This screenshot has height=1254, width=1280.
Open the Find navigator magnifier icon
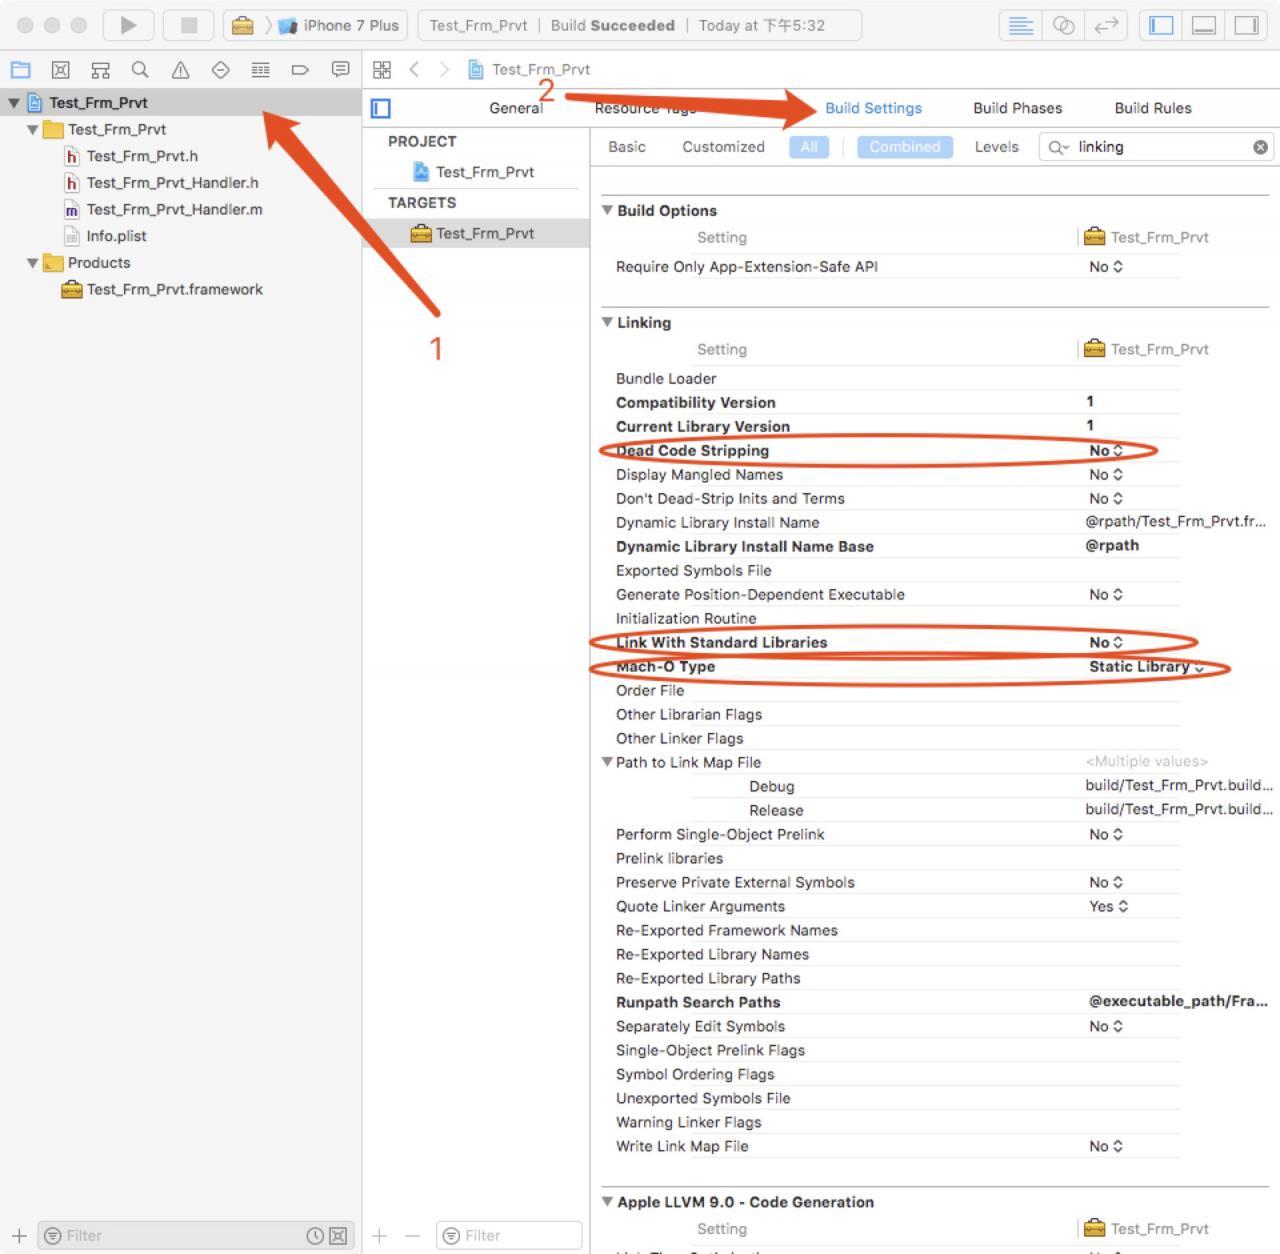coord(140,69)
